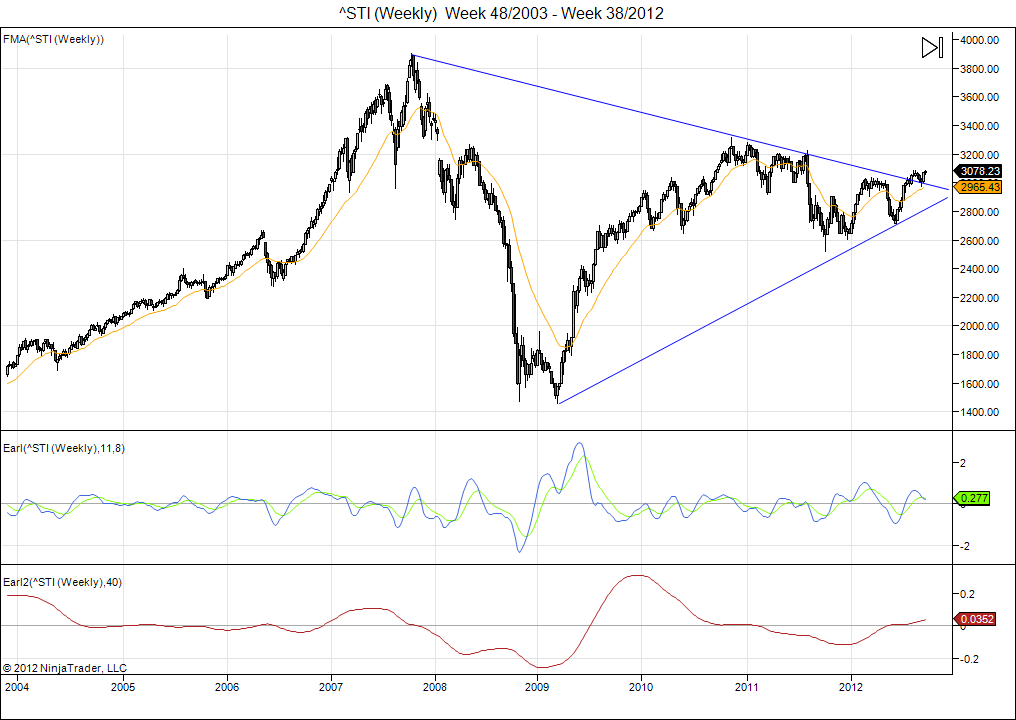
Task: Click the 2007 label on time axis
Action: pyautogui.click(x=330, y=687)
